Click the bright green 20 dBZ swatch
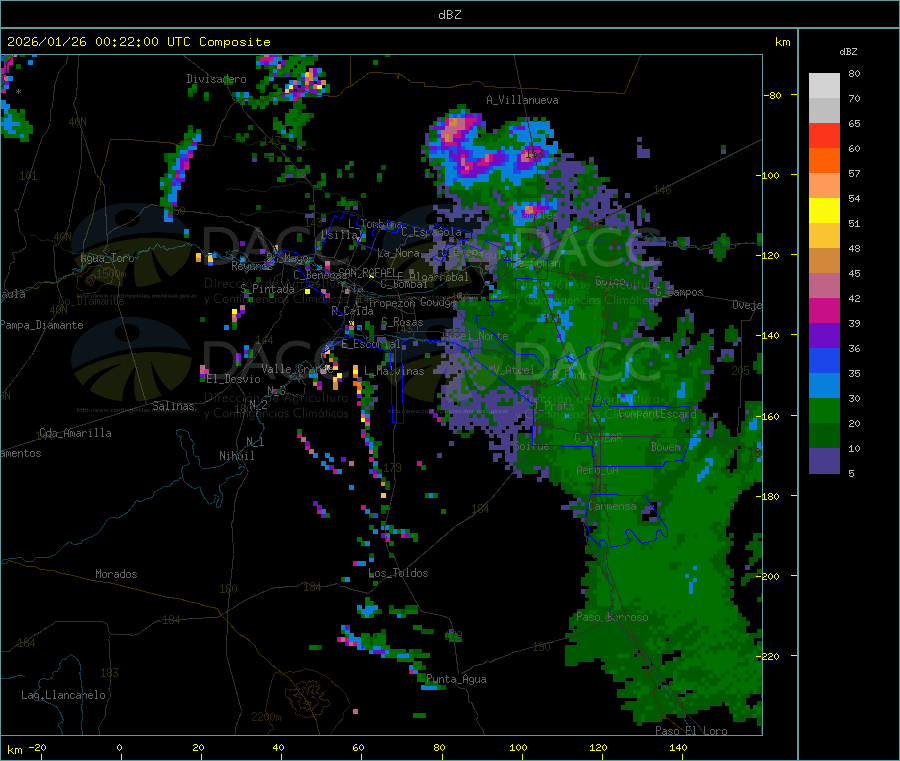Screen dimensions: 900x761 point(824,410)
